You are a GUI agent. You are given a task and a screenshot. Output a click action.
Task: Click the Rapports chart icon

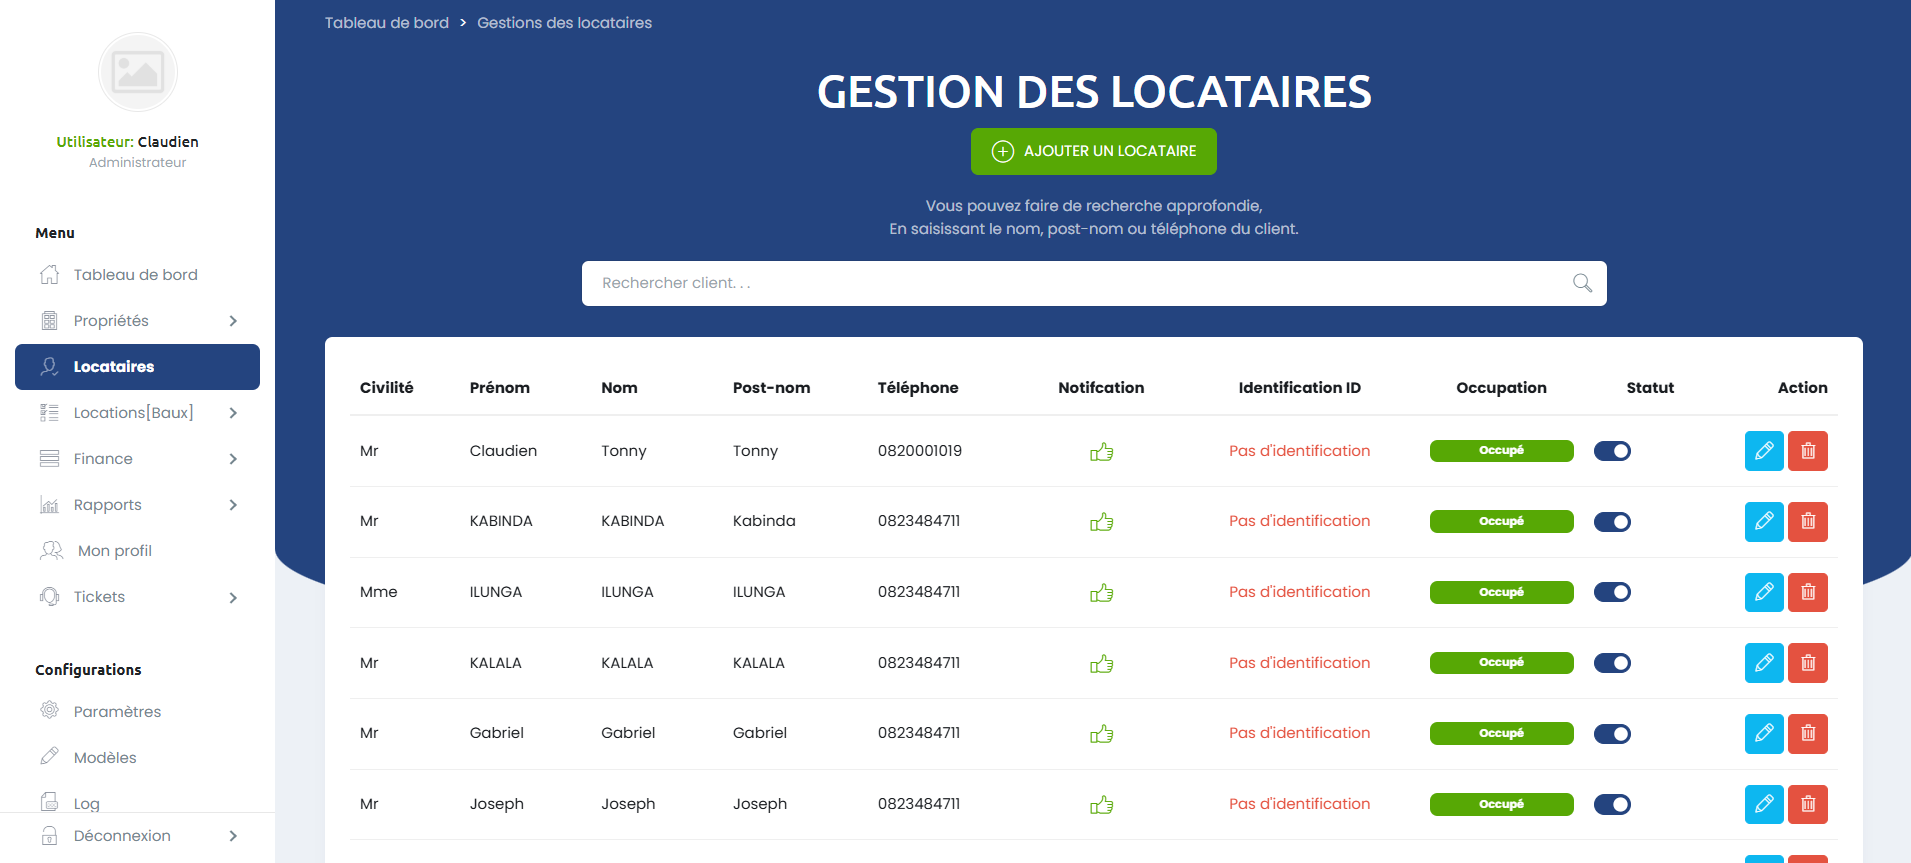pos(49,505)
